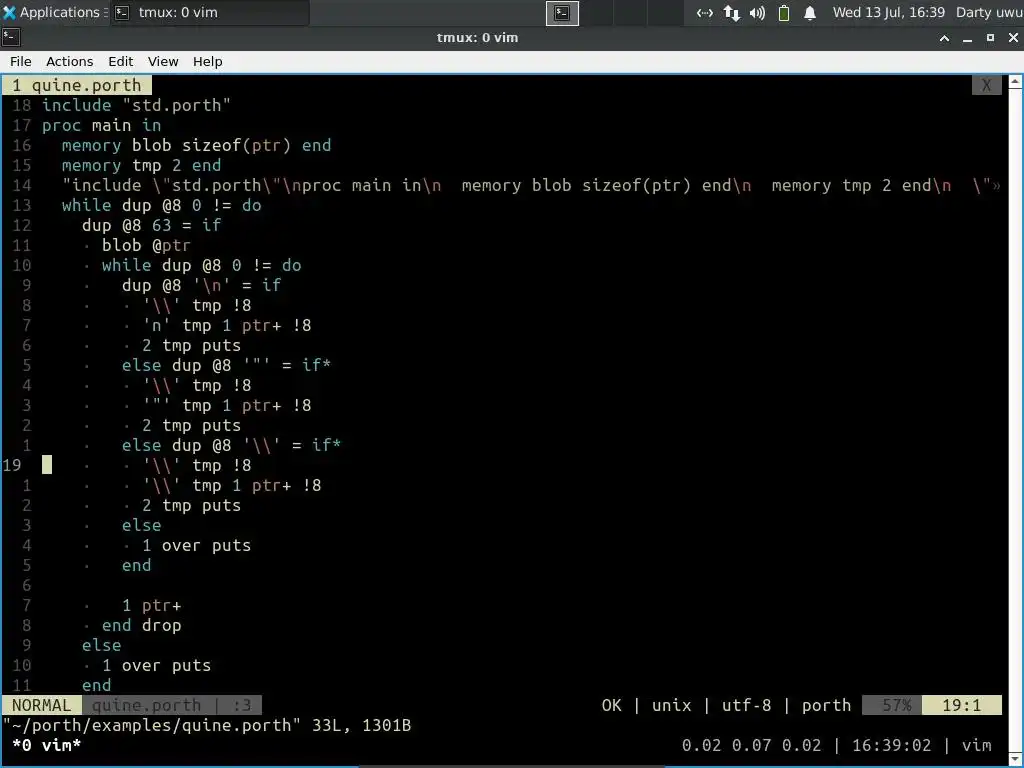Click 'memory tmp 2 end' line
The width and height of the screenshot is (1024, 768).
pyautogui.click(x=141, y=165)
